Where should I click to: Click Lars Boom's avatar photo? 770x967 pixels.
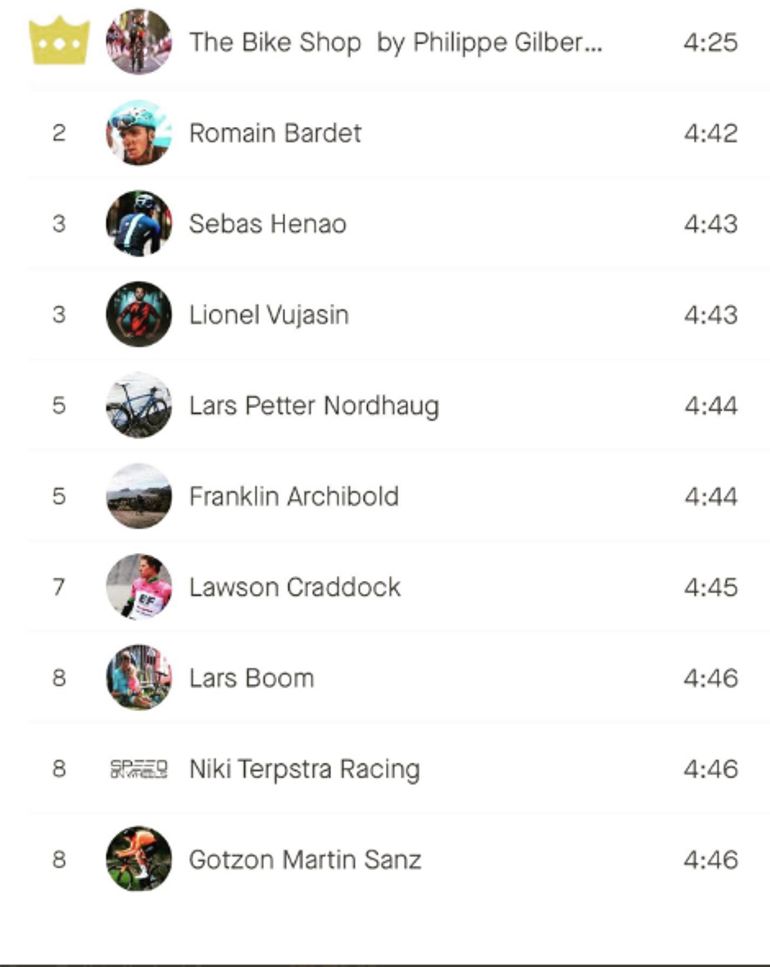click(139, 678)
